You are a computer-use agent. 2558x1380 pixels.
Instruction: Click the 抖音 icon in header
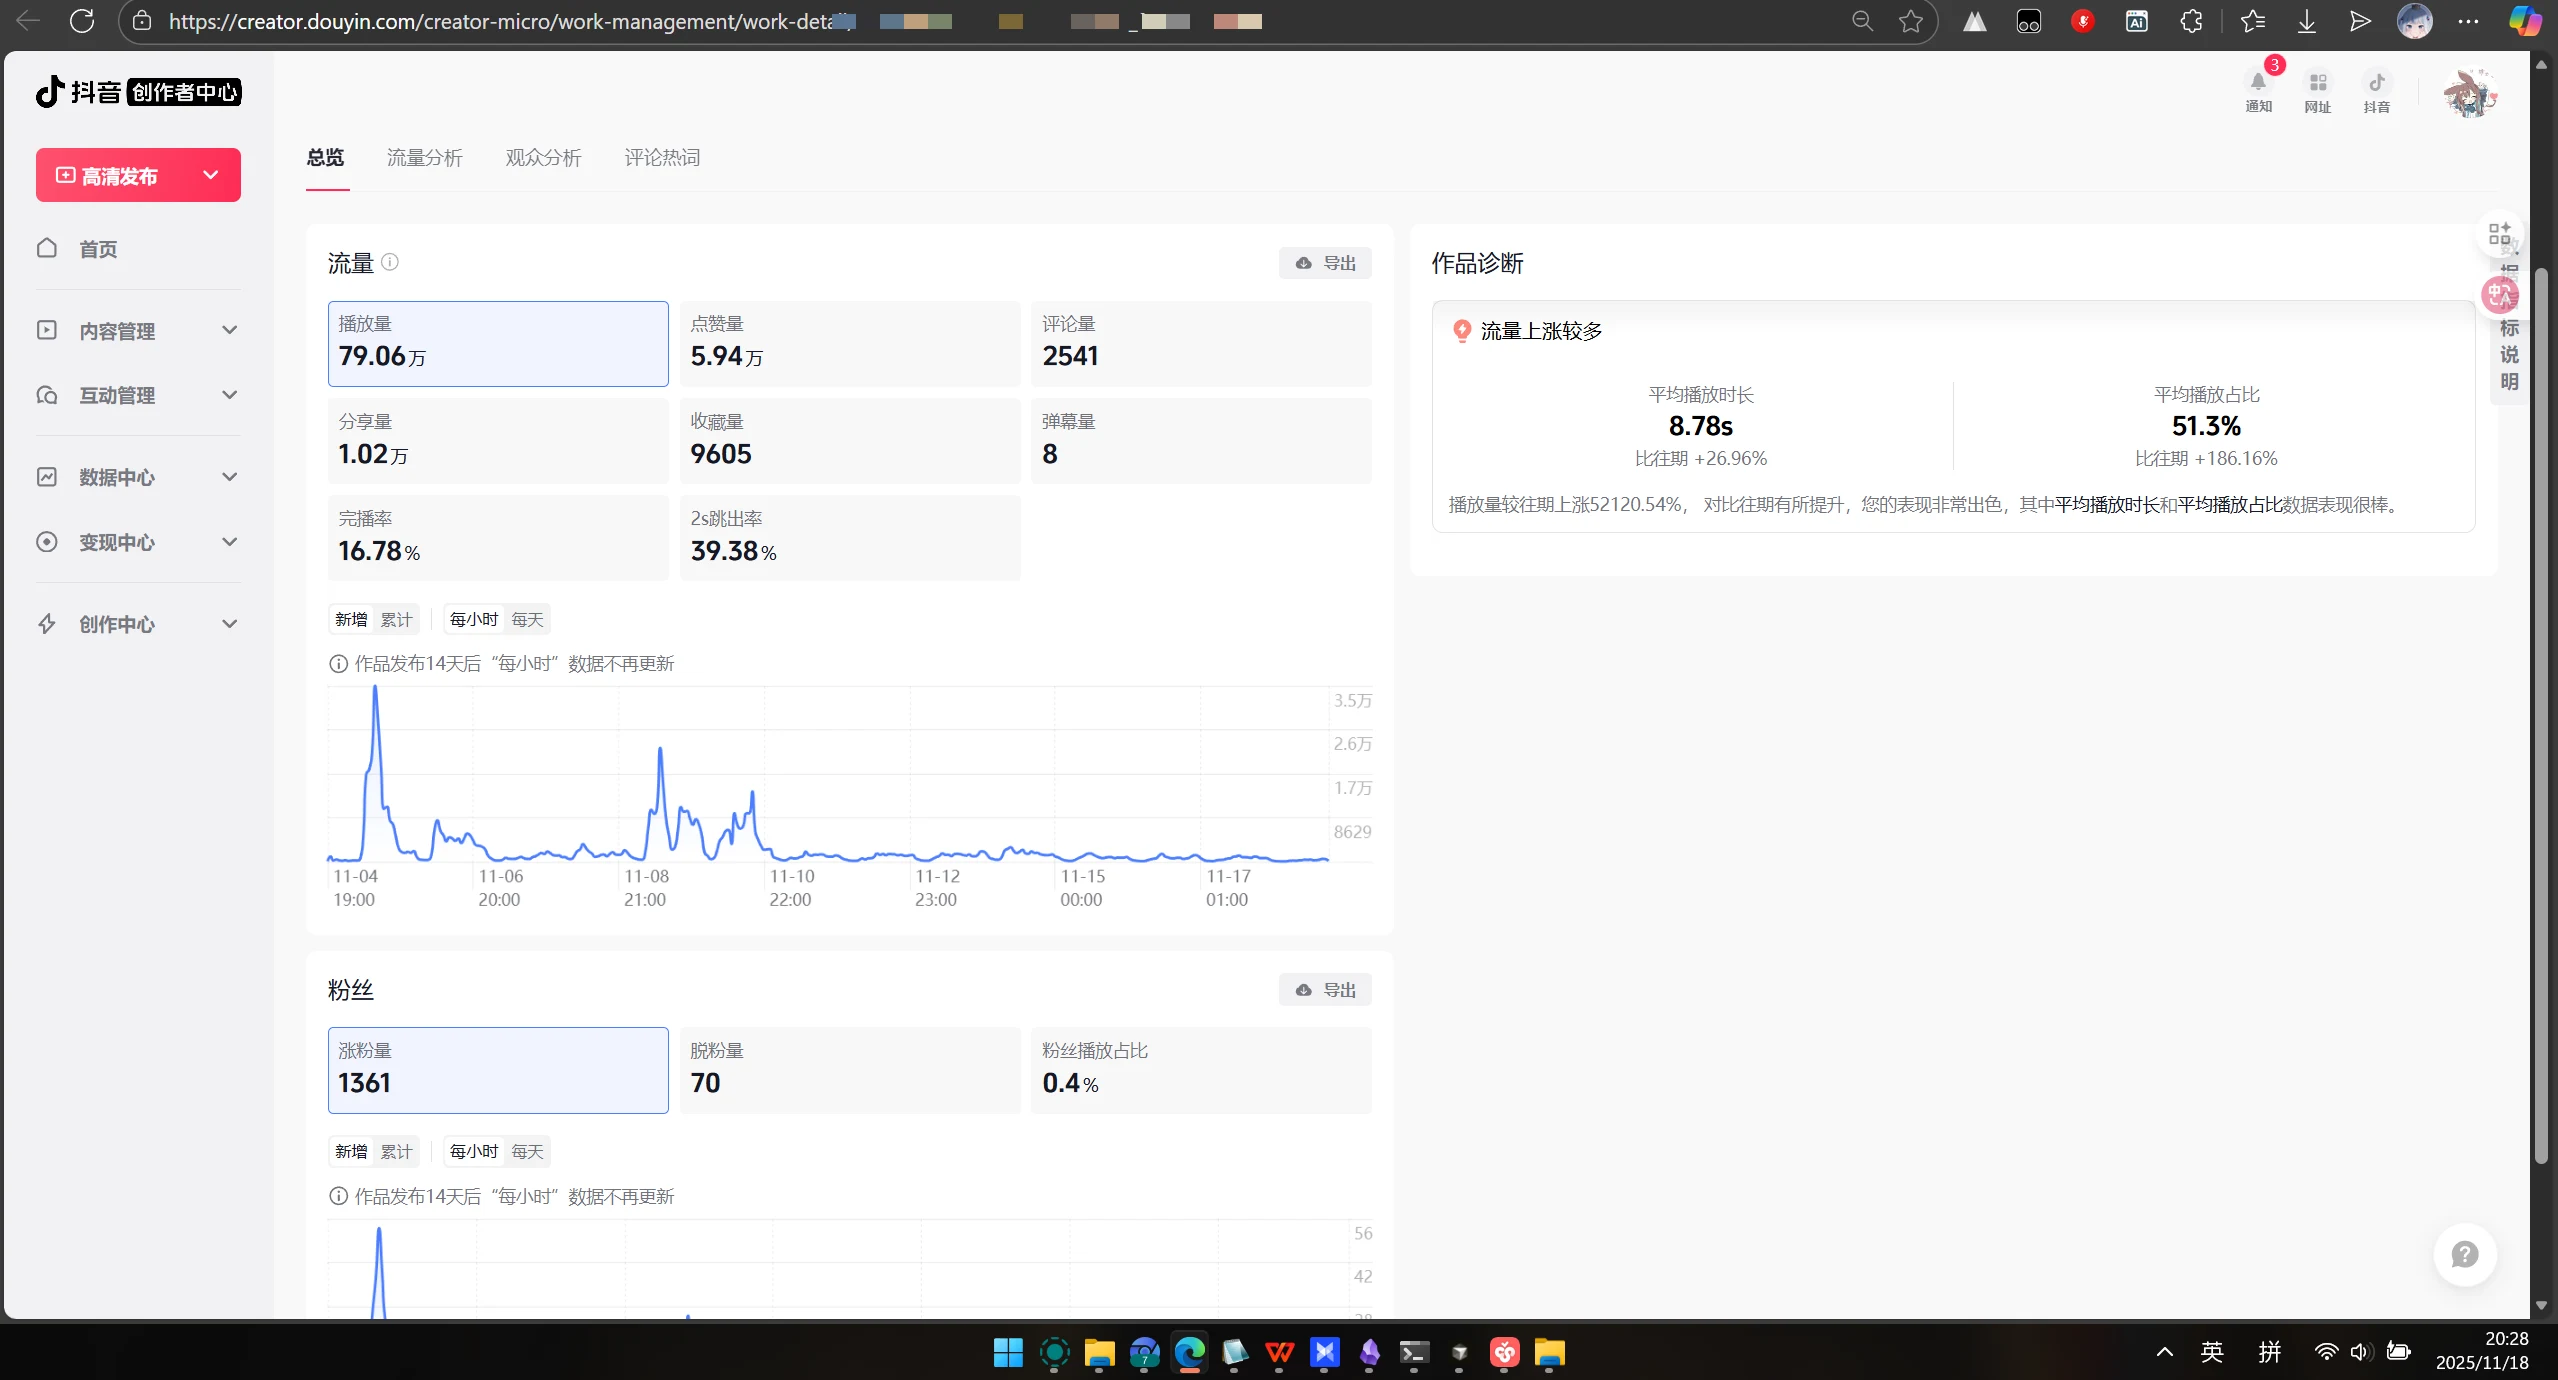(2376, 83)
